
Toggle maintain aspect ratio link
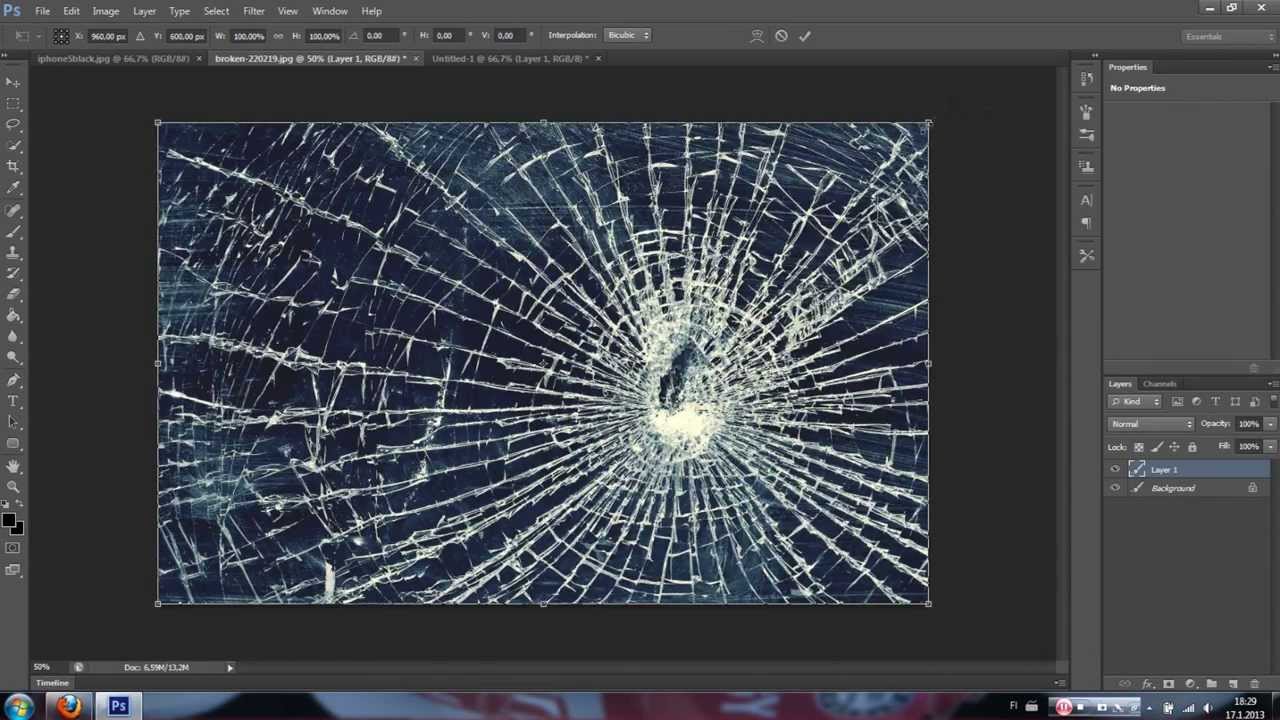pos(278,36)
